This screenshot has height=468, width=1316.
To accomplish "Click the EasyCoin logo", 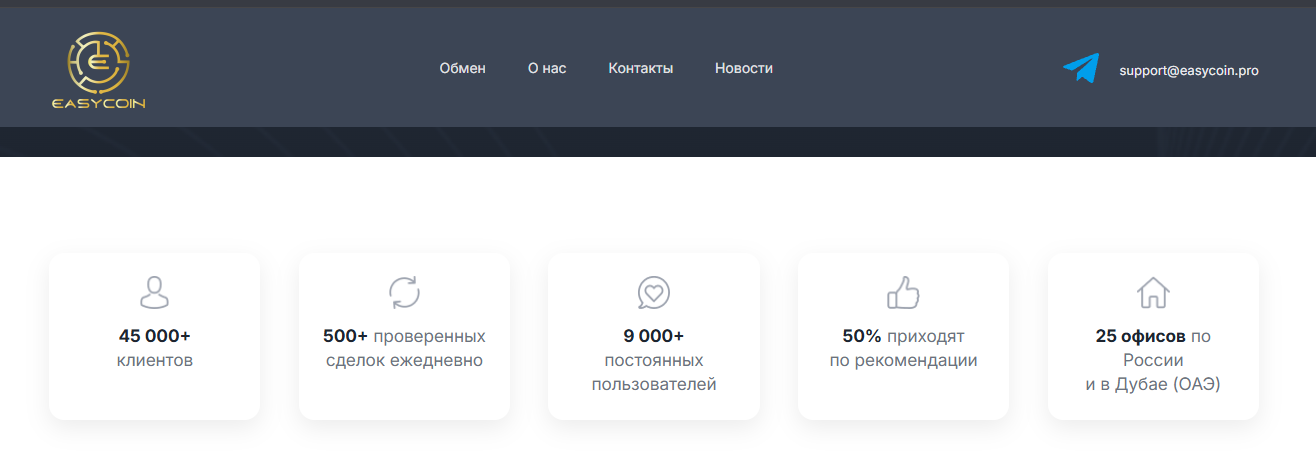I will click(x=99, y=70).
